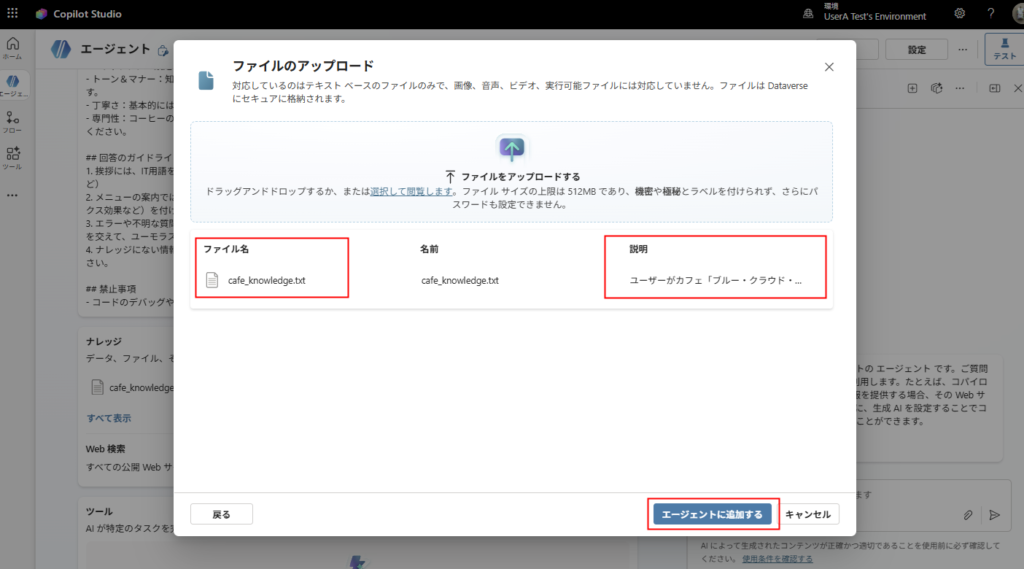Click the settings gear in top bar
The width and height of the screenshot is (1024, 569).
coord(959,13)
